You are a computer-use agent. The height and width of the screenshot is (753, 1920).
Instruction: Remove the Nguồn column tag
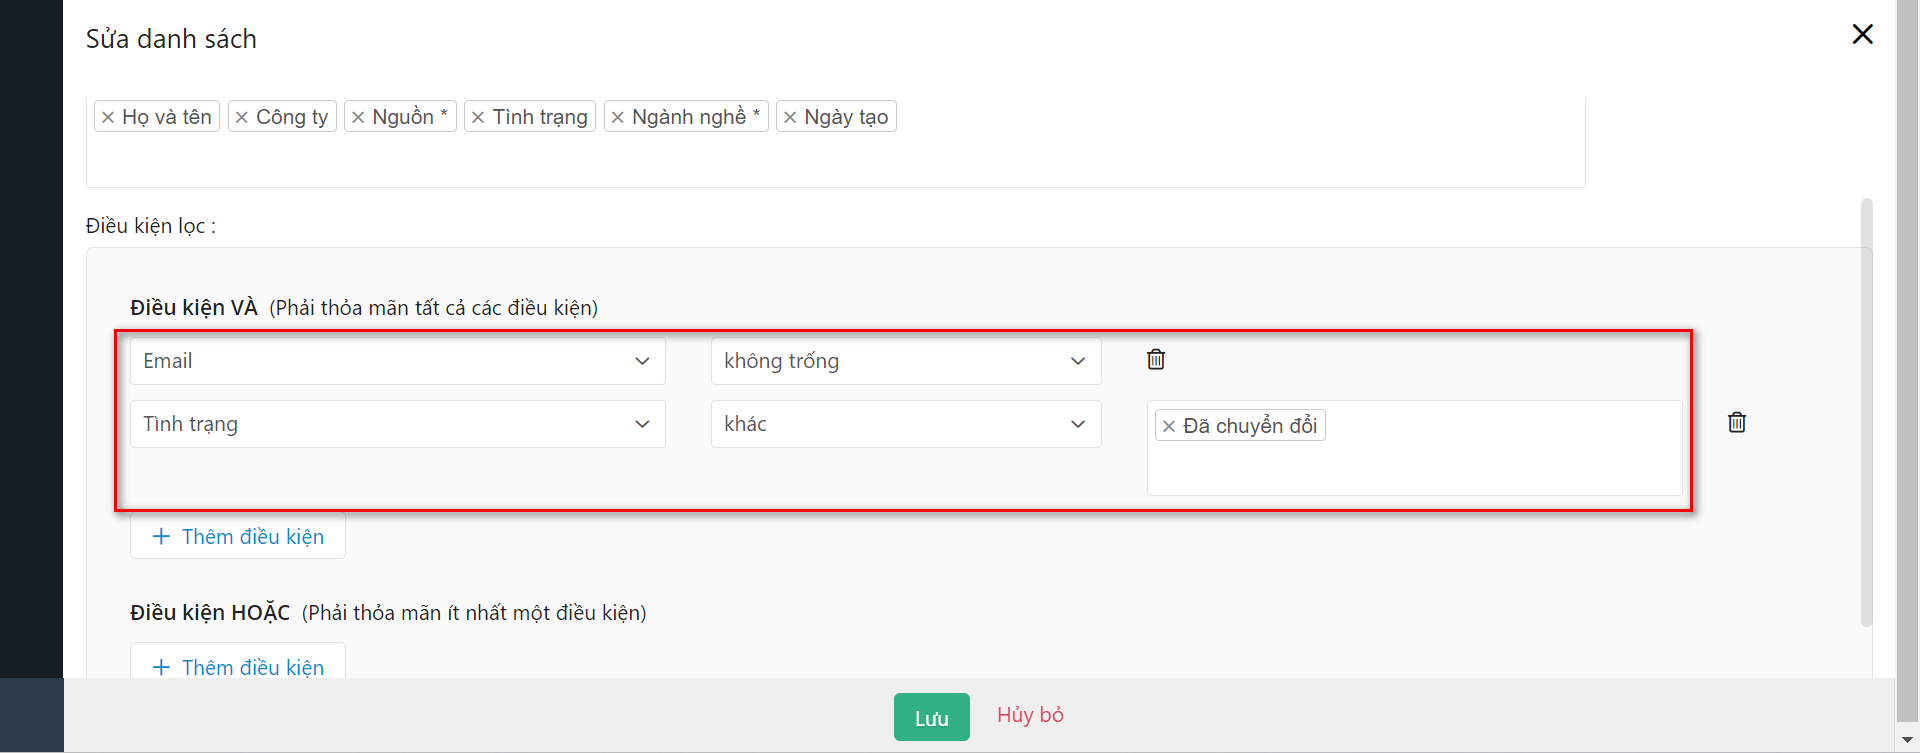click(358, 118)
